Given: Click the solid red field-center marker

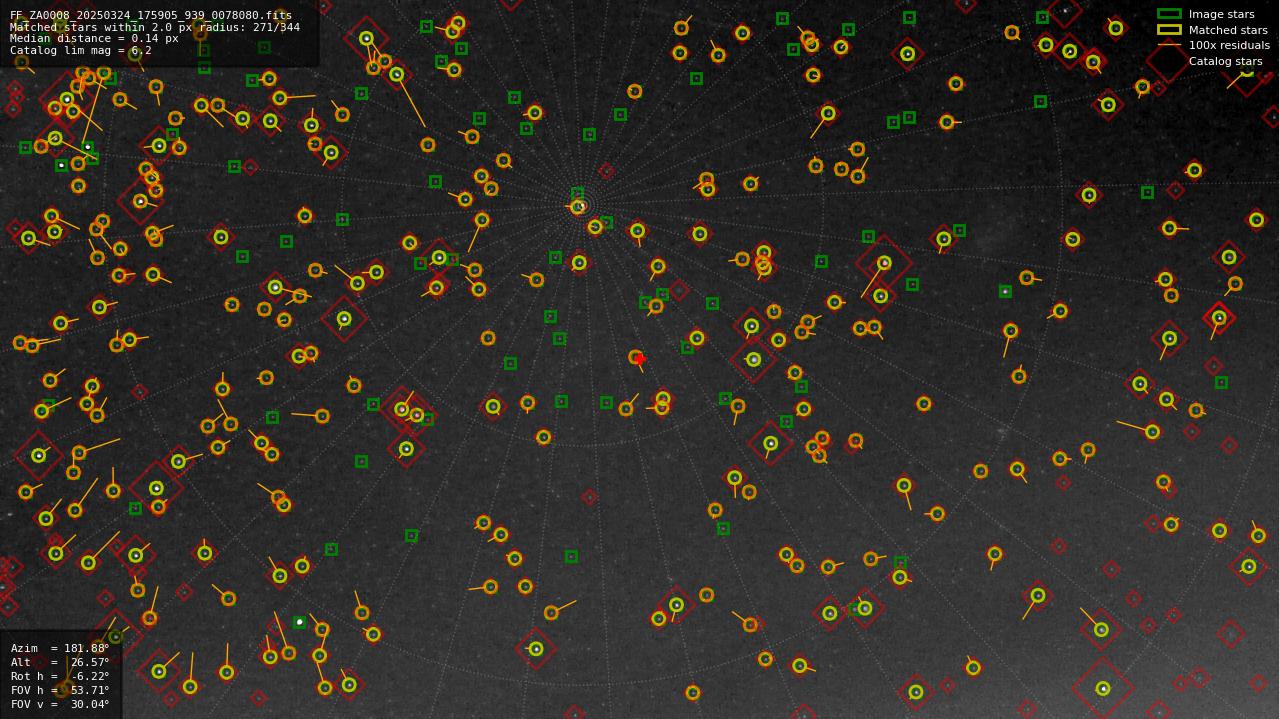Looking at the screenshot, I should point(640,359).
